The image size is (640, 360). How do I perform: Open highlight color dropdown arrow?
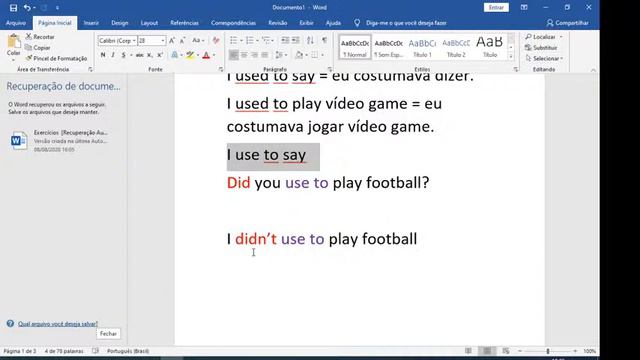click(x=198, y=55)
